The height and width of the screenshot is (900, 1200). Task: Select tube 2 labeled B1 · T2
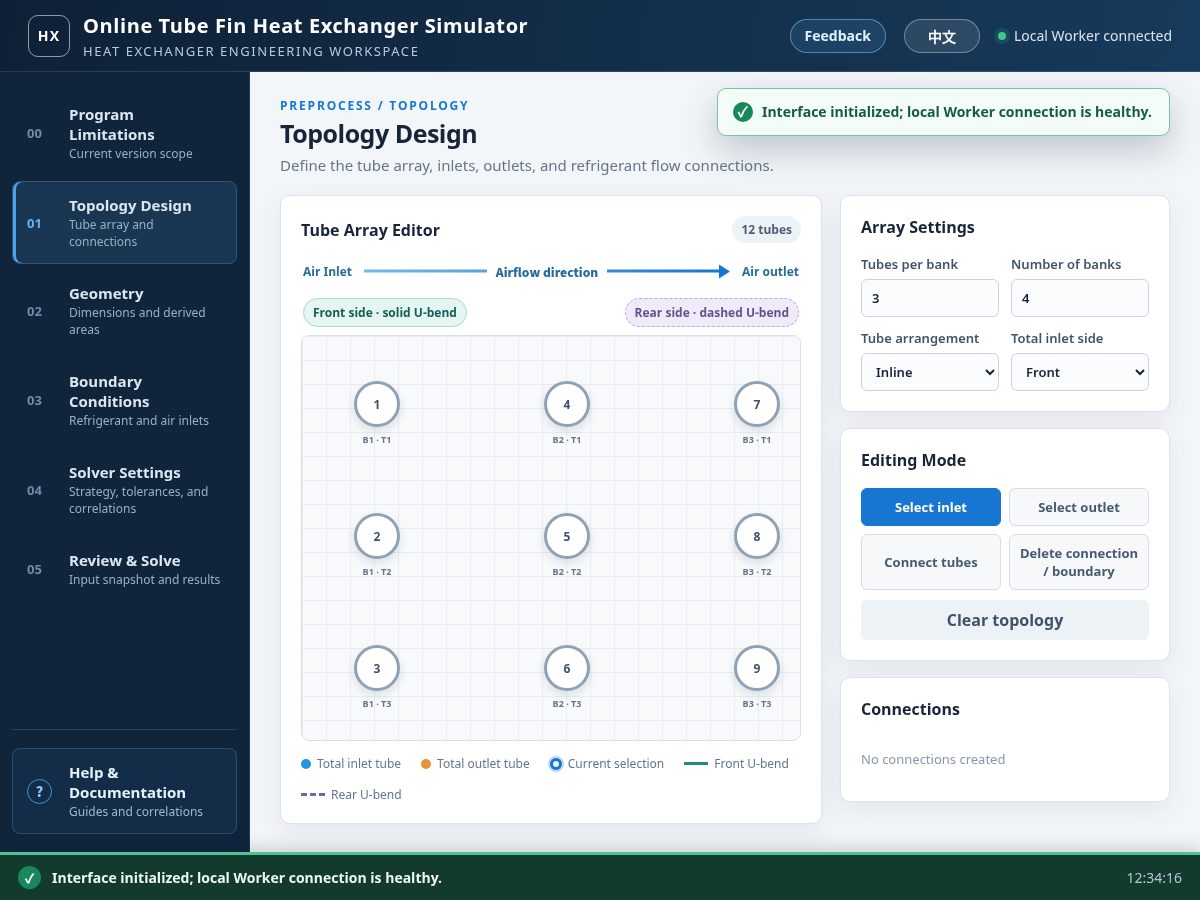[x=377, y=536]
